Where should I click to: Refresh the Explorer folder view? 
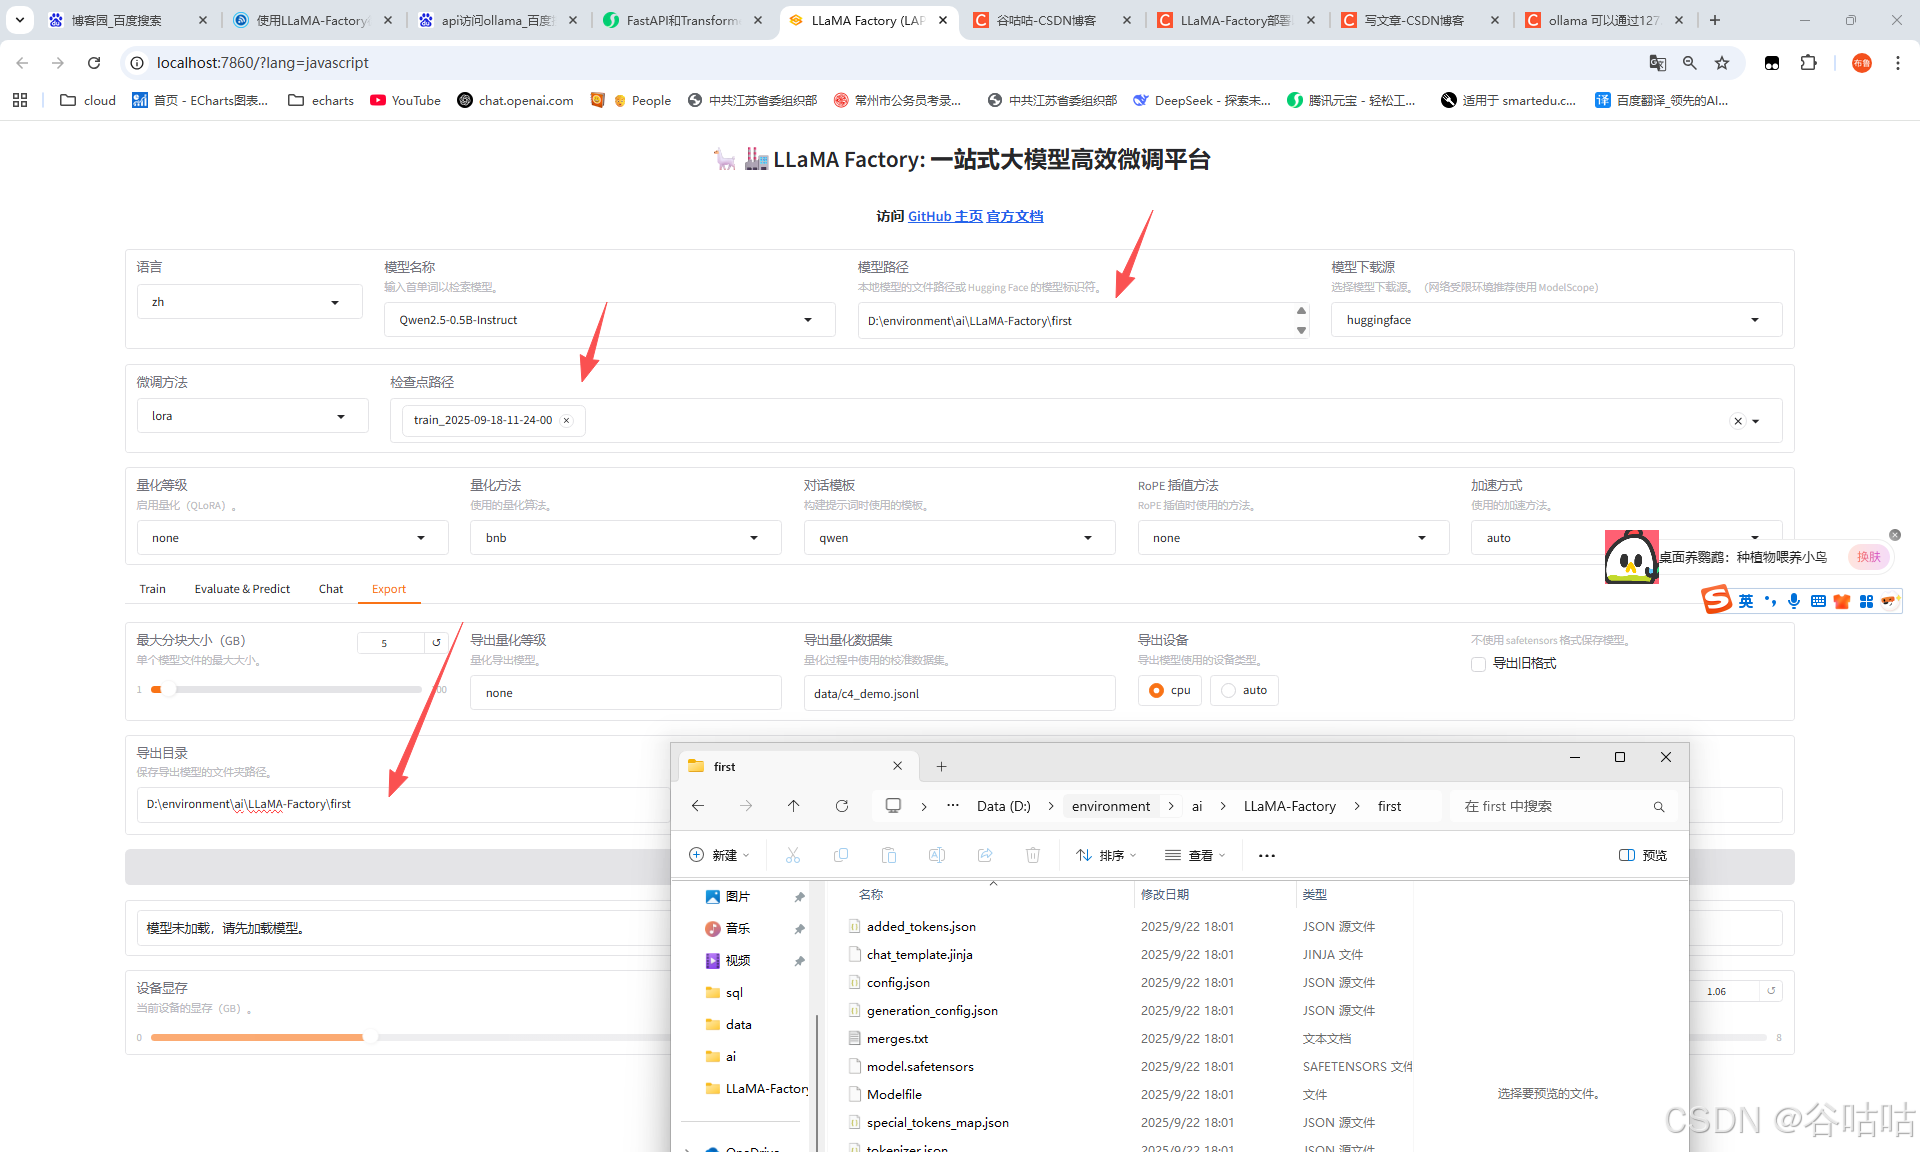842,806
